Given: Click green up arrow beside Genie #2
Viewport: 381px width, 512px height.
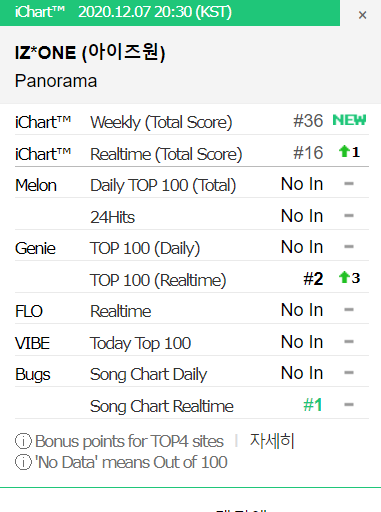Looking at the screenshot, I should click(343, 277).
